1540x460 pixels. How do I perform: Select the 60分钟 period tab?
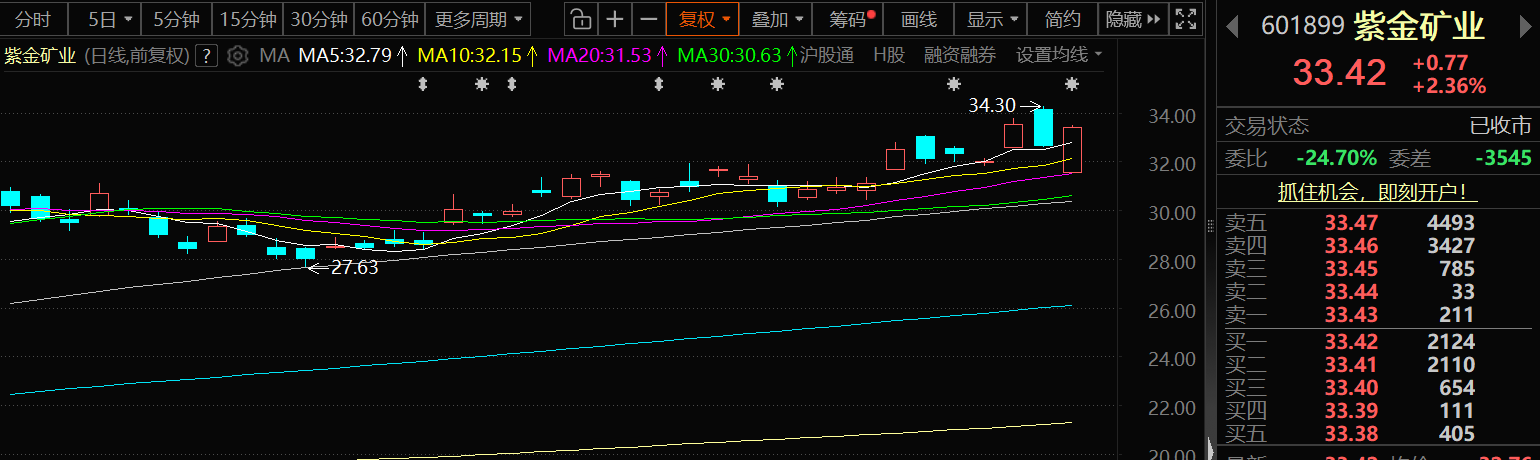pyautogui.click(x=389, y=19)
